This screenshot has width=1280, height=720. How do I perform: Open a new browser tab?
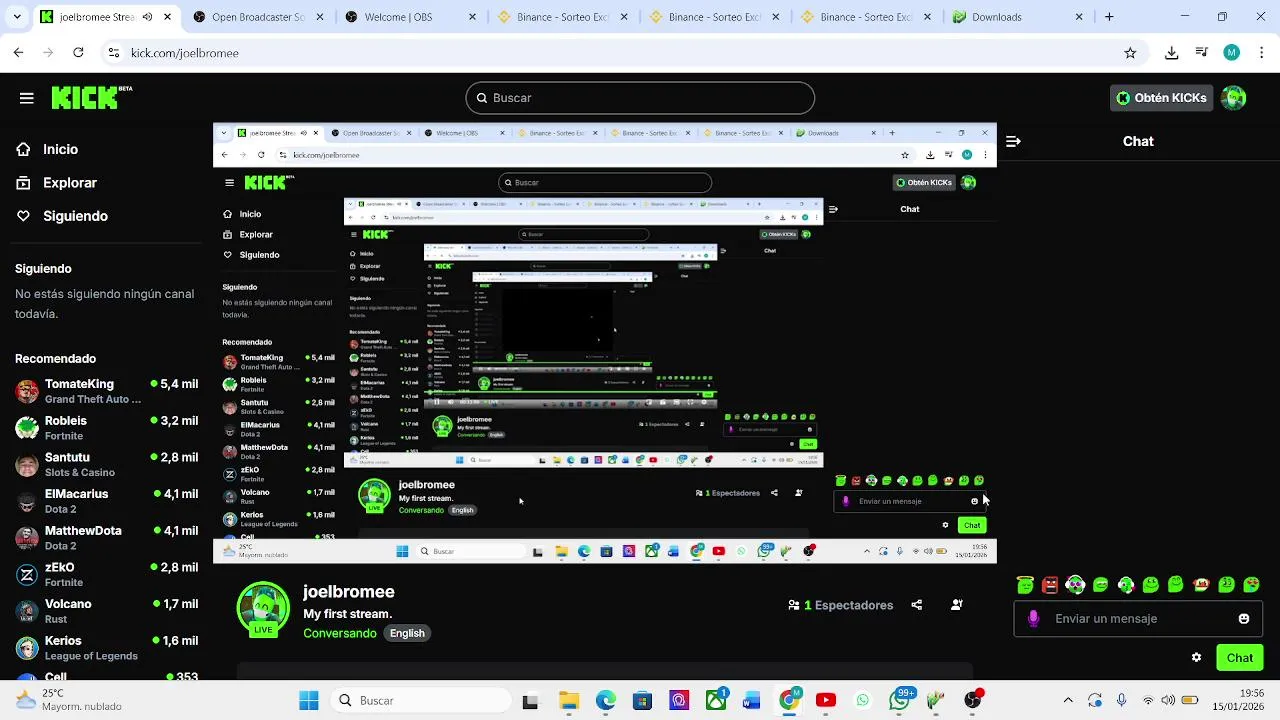(x=1109, y=17)
